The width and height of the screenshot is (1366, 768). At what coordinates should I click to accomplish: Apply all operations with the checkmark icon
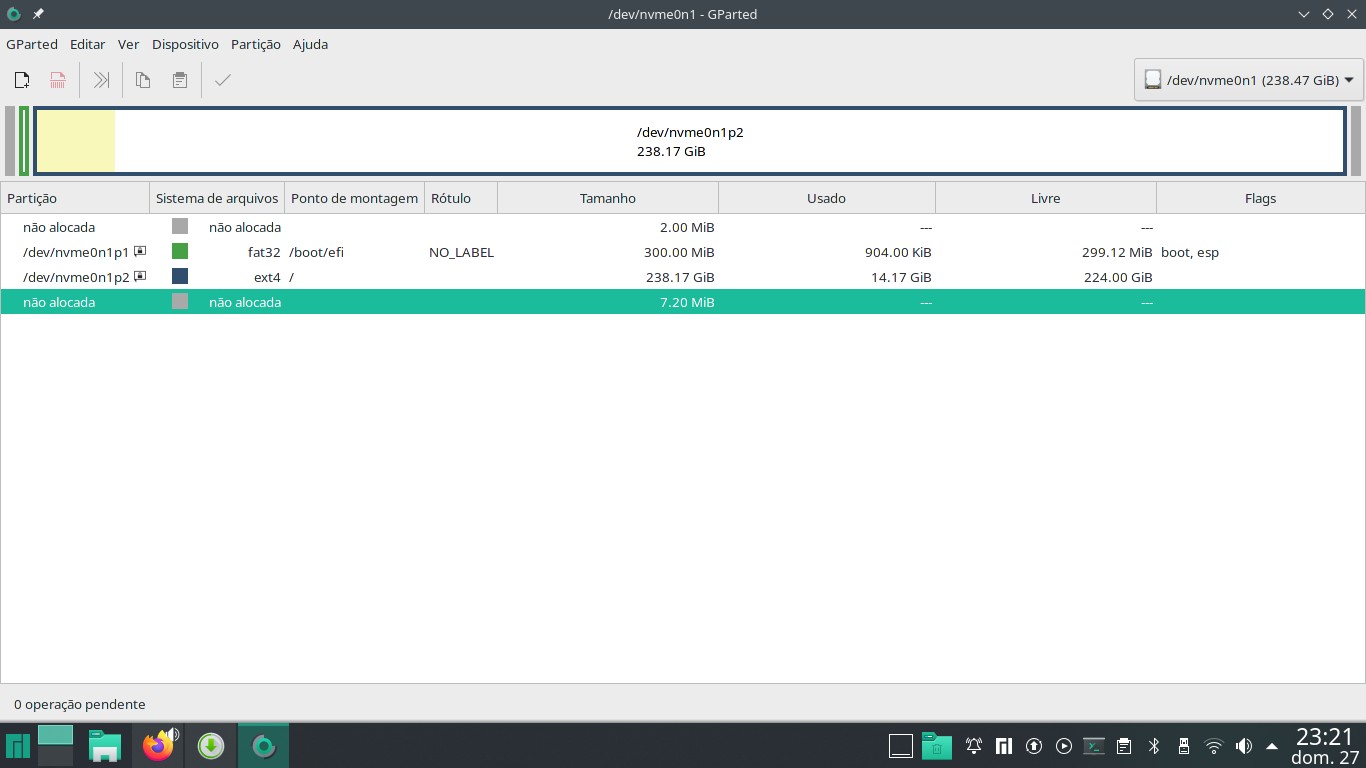pyautogui.click(x=223, y=80)
